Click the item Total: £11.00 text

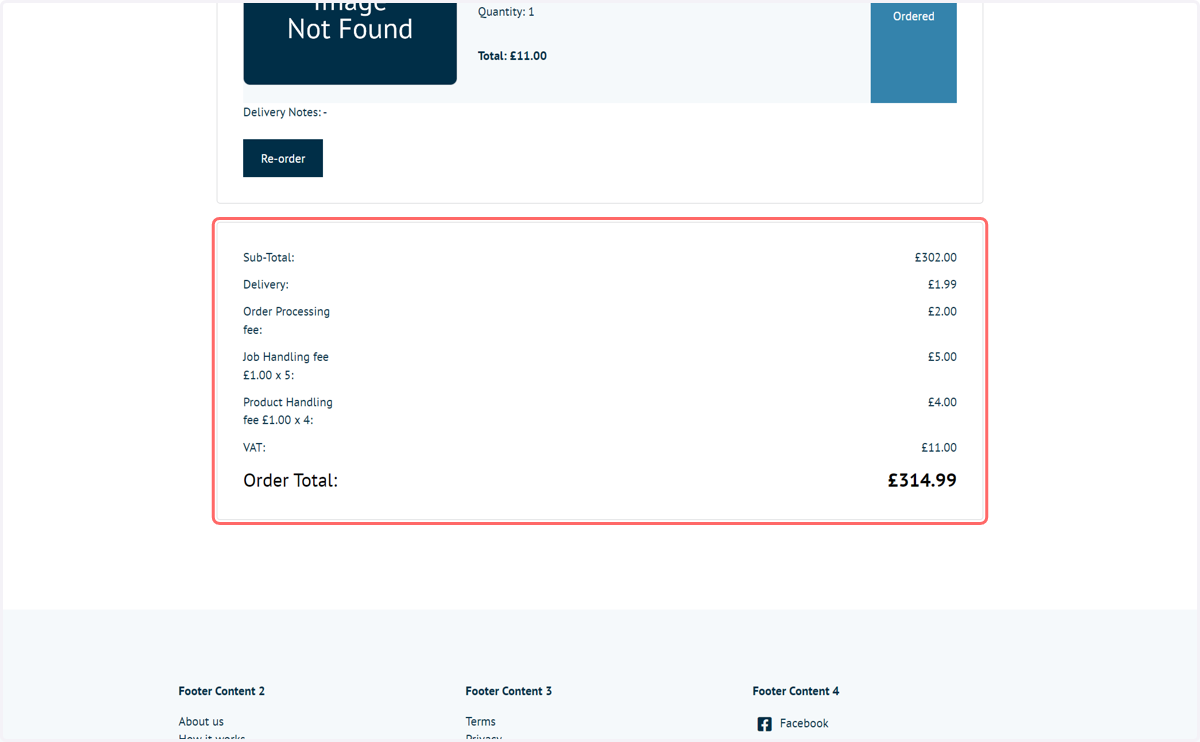(x=512, y=56)
